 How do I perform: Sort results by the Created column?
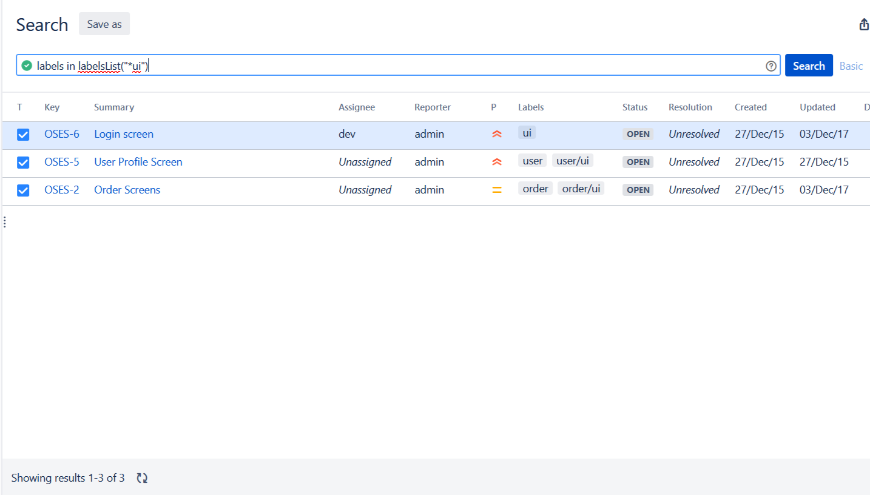750,107
